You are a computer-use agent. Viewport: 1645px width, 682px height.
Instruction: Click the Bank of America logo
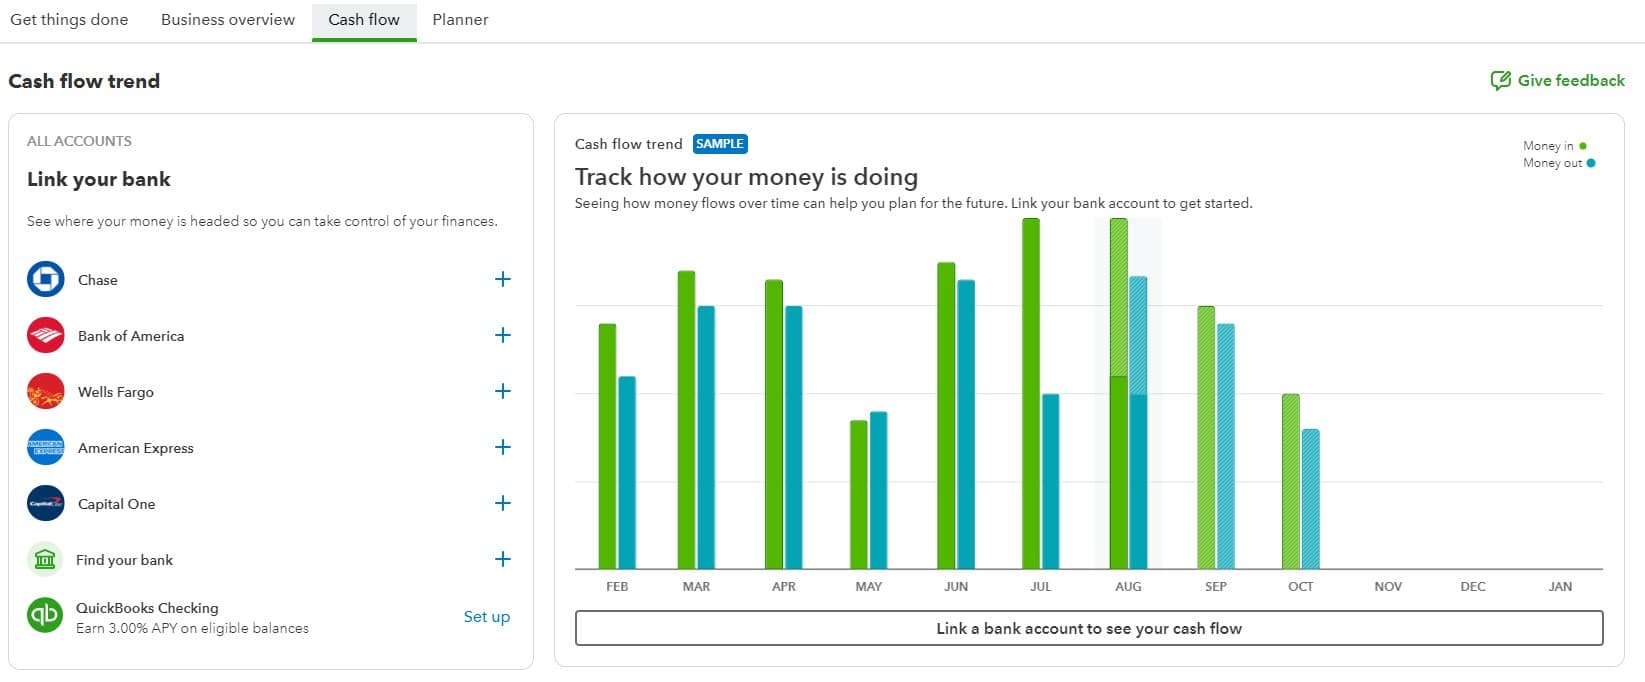click(45, 336)
